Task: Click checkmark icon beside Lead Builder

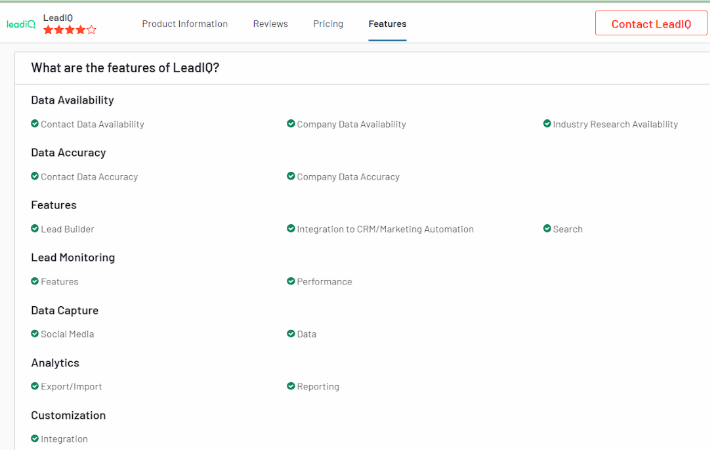Action: [x=35, y=229]
